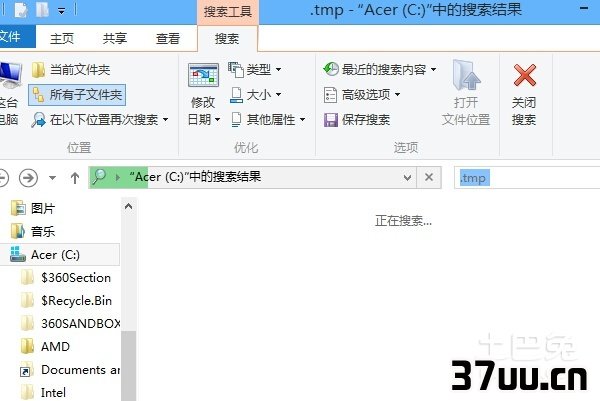Click the red Close search (关闭搜索) icon
The width and height of the screenshot is (600, 401).
(x=525, y=75)
